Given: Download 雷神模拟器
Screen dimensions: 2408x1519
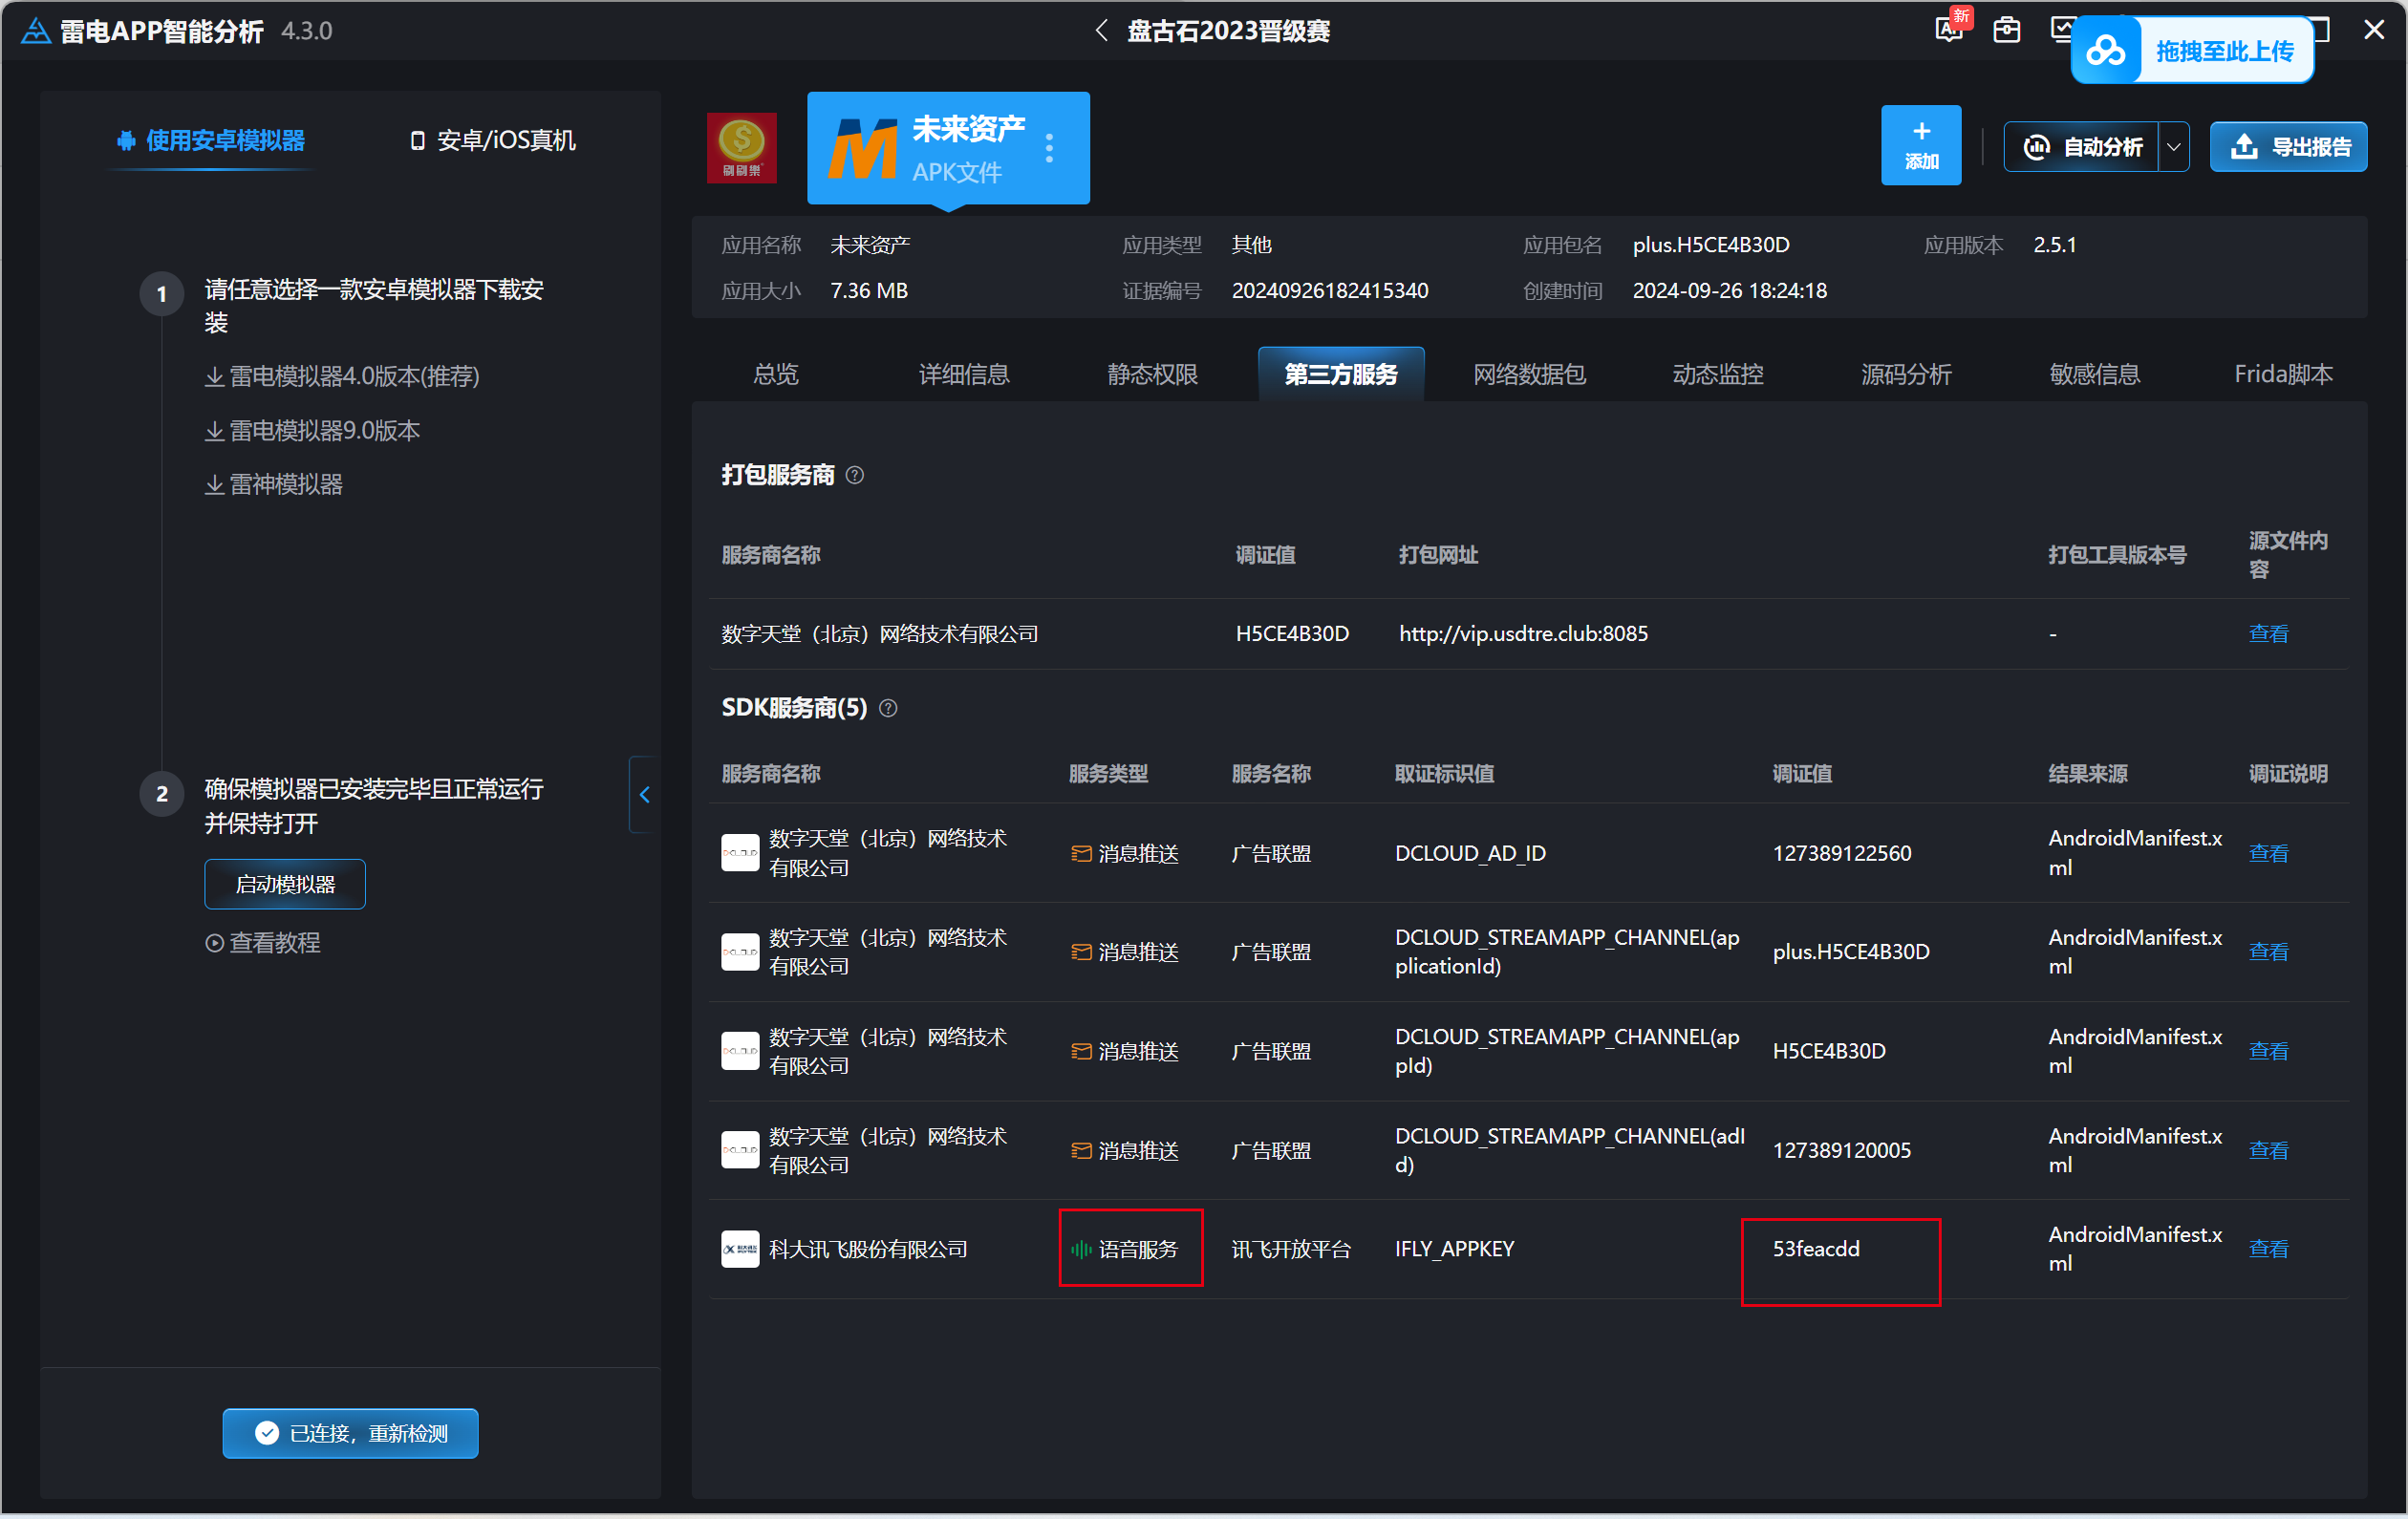Looking at the screenshot, I should (274, 484).
